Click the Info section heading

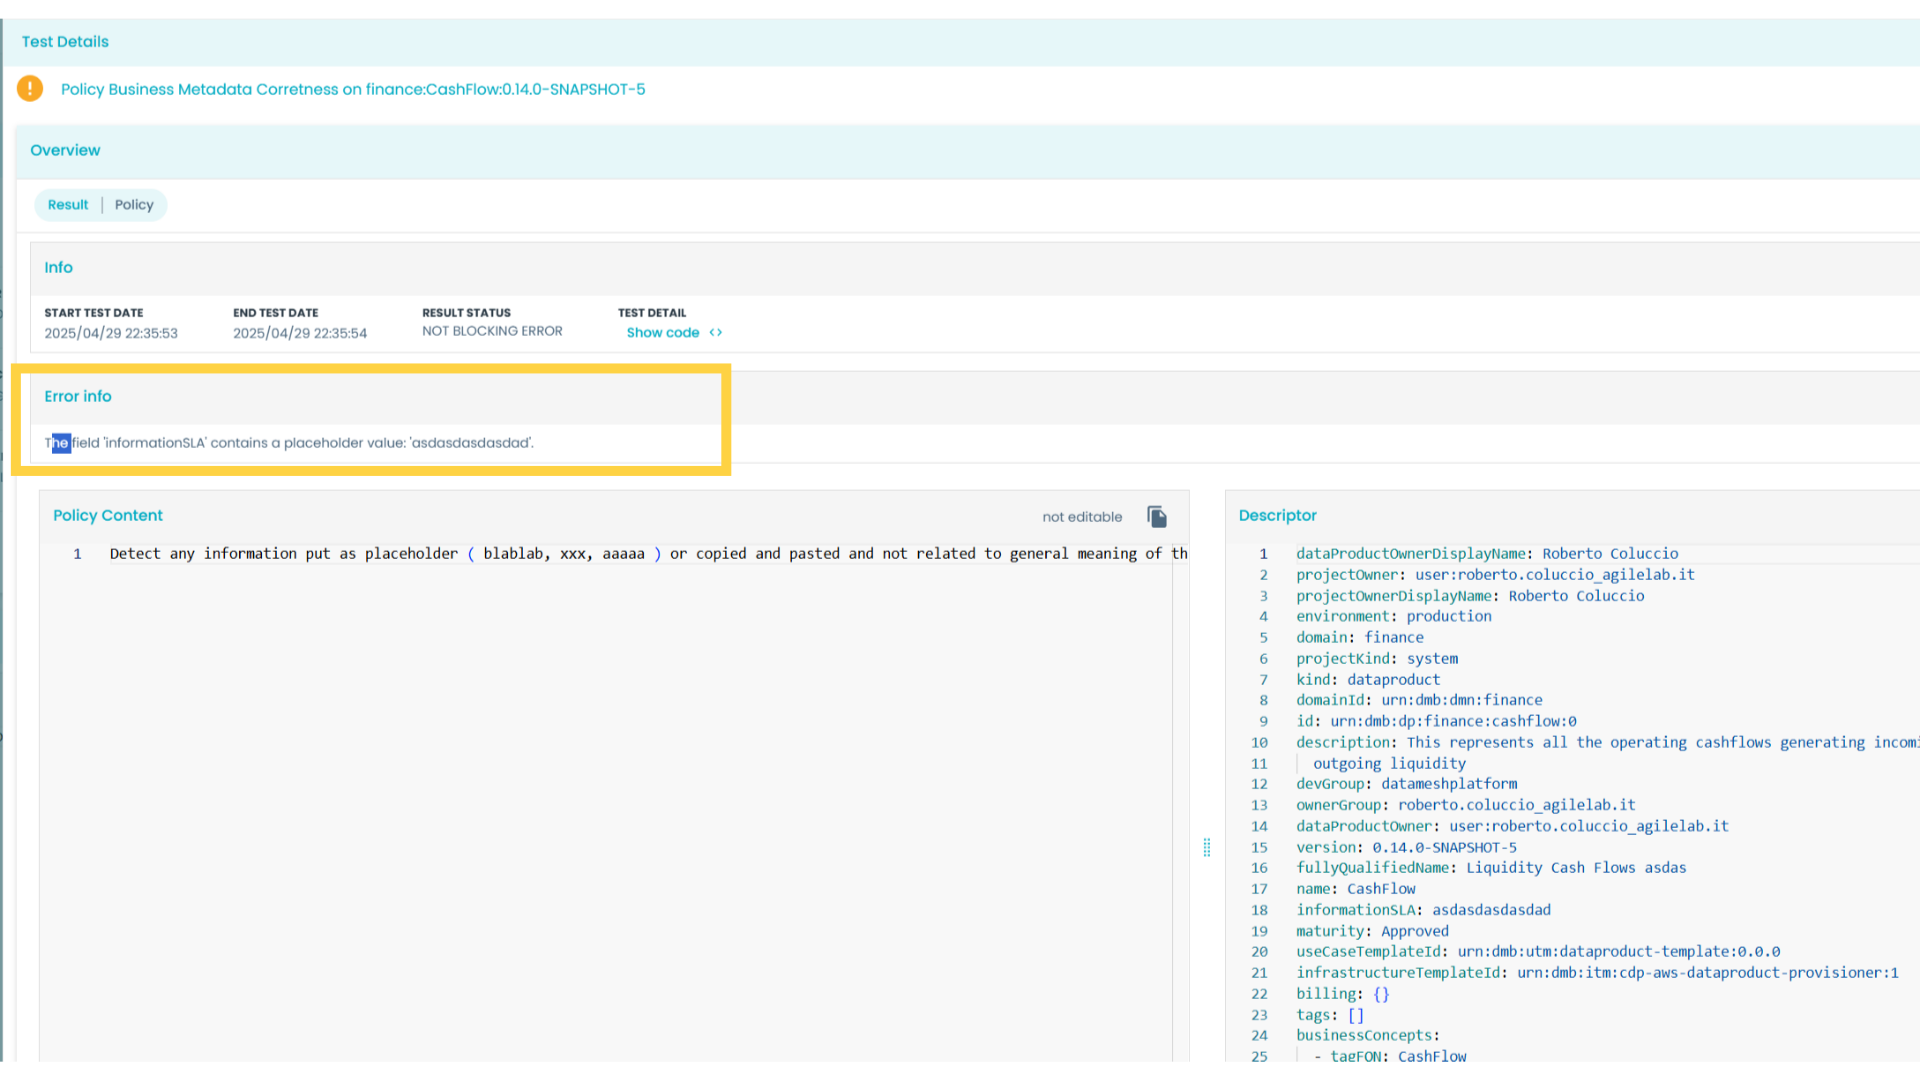pyautogui.click(x=58, y=267)
